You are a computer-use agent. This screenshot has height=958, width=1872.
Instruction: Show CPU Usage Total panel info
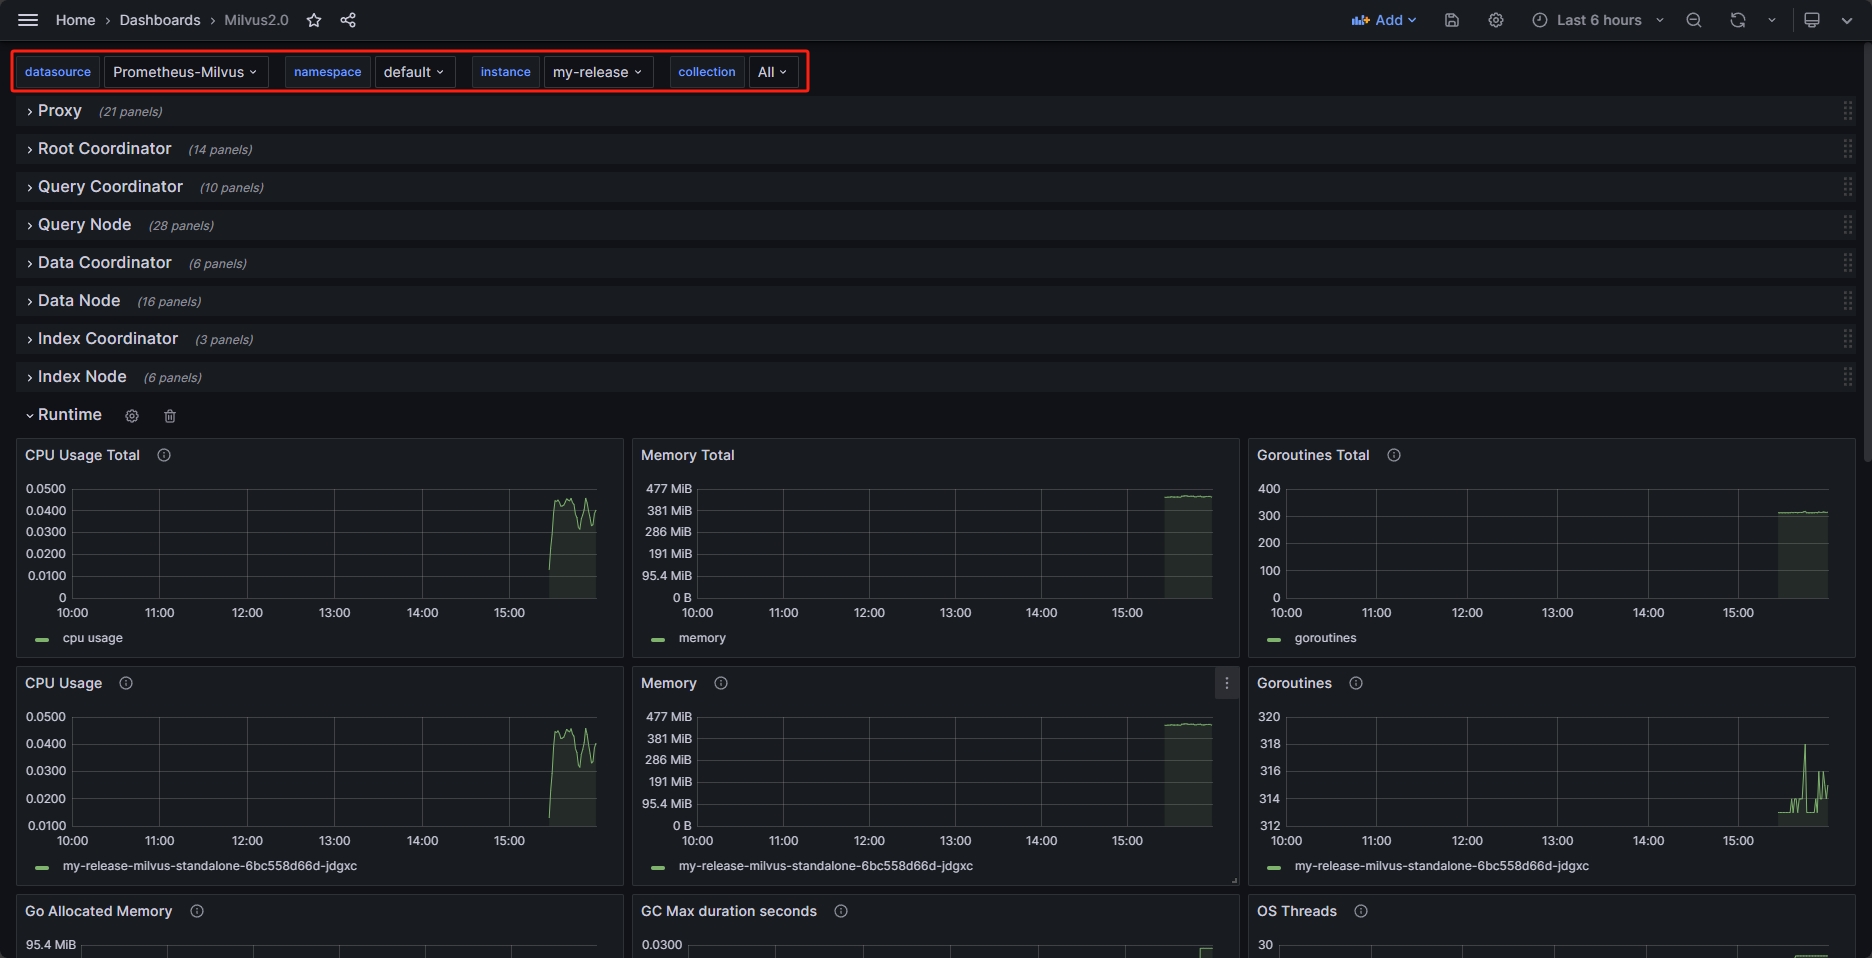coord(164,455)
